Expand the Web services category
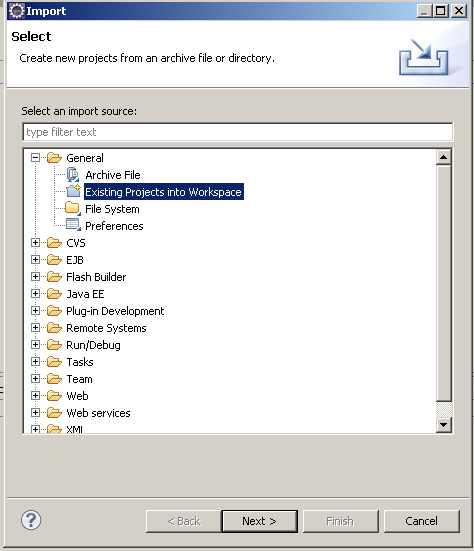Viewport: 474px width, 551px height. pyautogui.click(x=35, y=413)
